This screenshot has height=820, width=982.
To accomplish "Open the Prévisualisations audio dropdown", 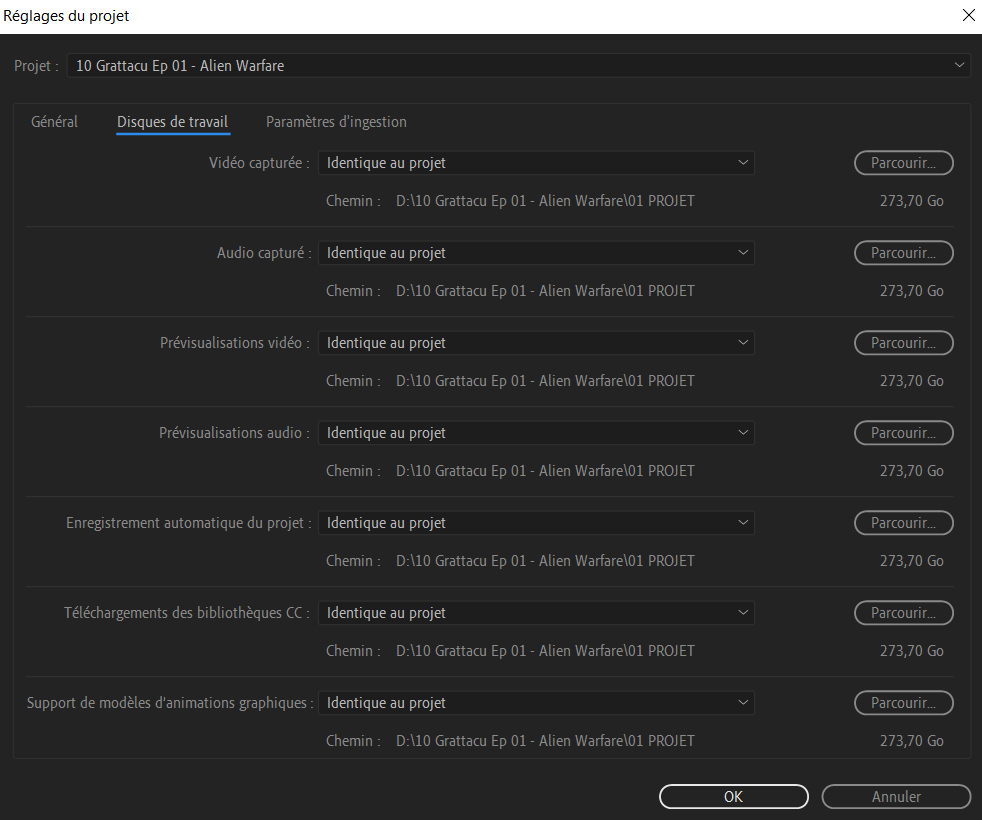I will tap(536, 432).
